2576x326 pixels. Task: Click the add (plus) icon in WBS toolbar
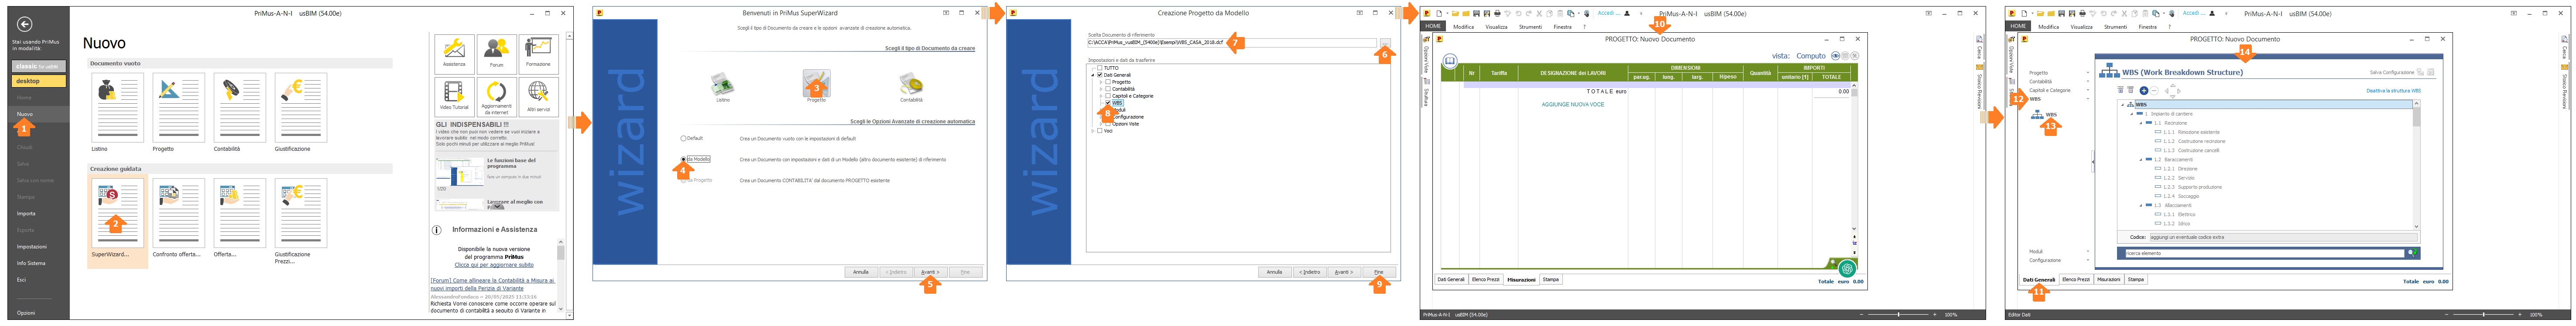click(2143, 91)
